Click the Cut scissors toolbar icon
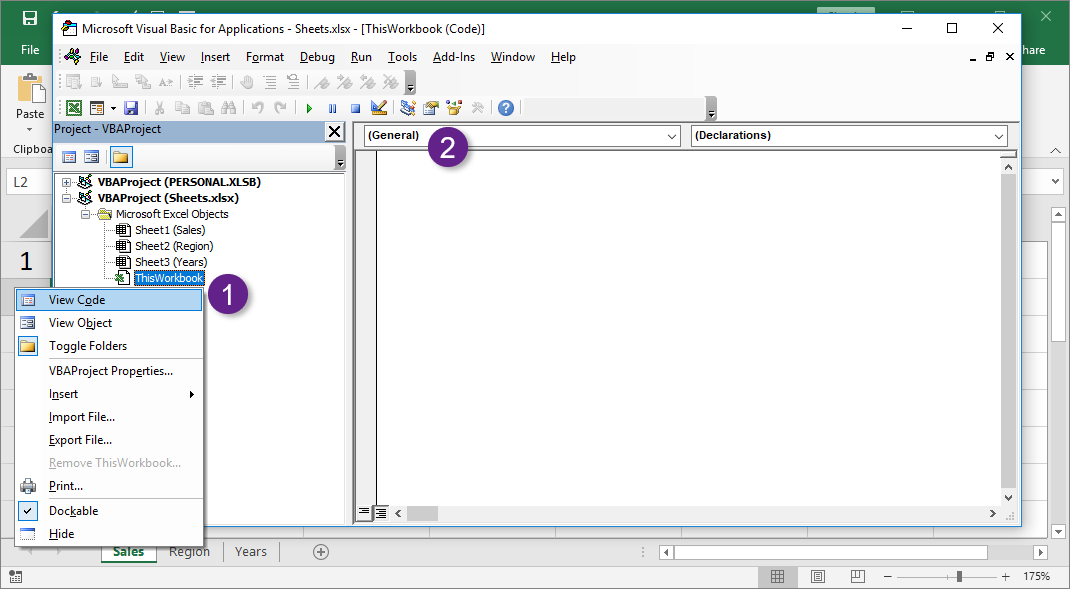Viewport: 1070px width, 589px height. coord(159,108)
